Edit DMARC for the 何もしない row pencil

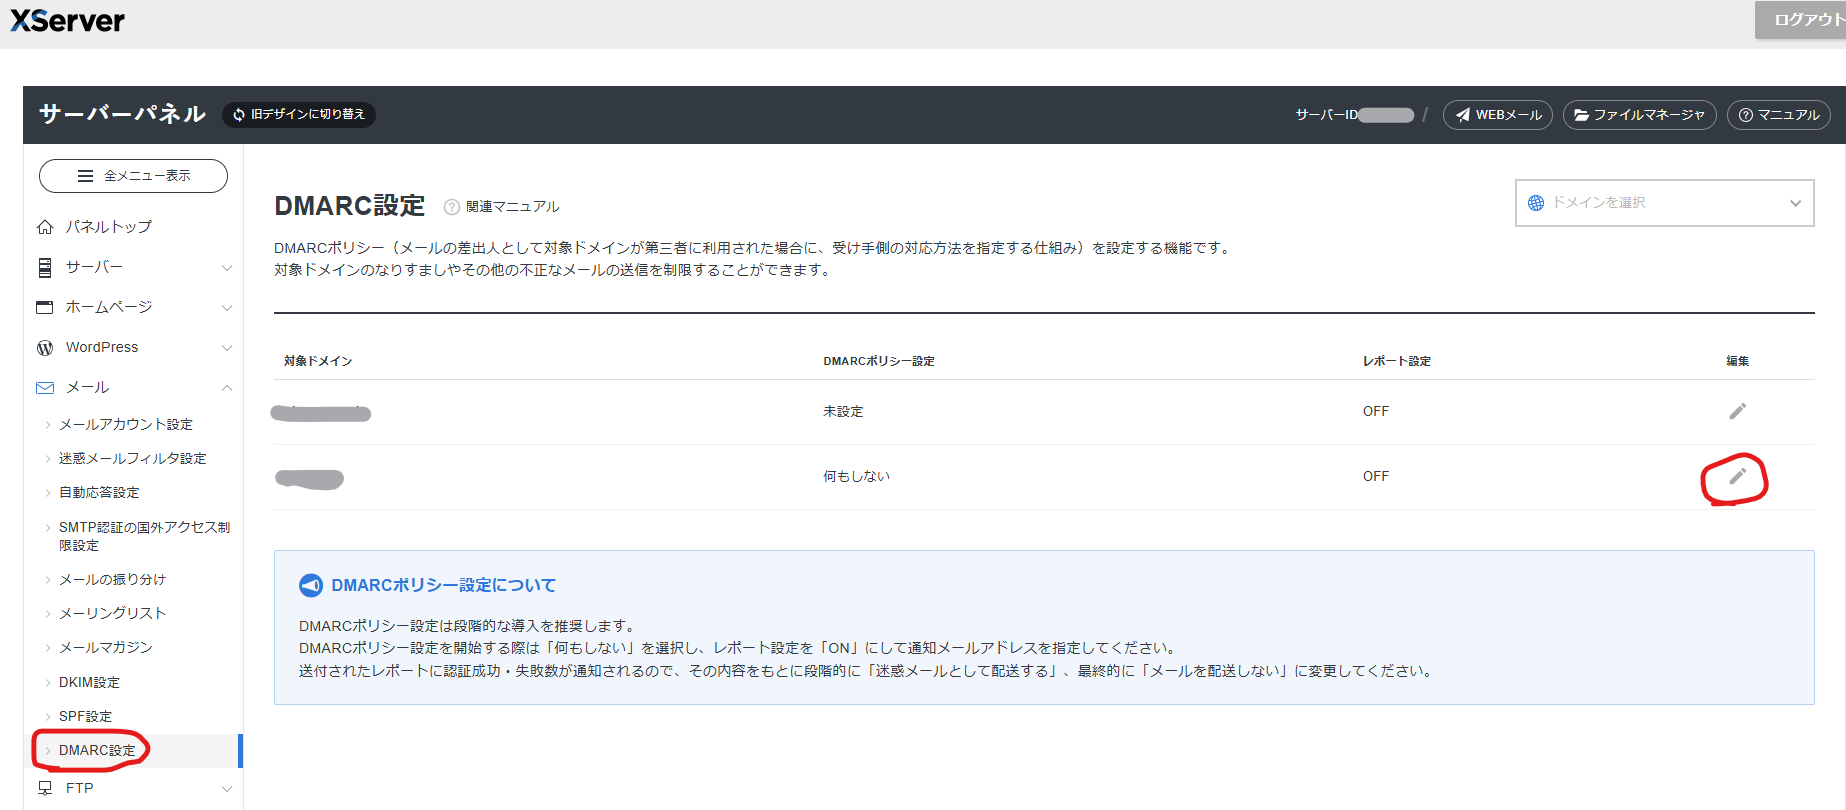1737,476
